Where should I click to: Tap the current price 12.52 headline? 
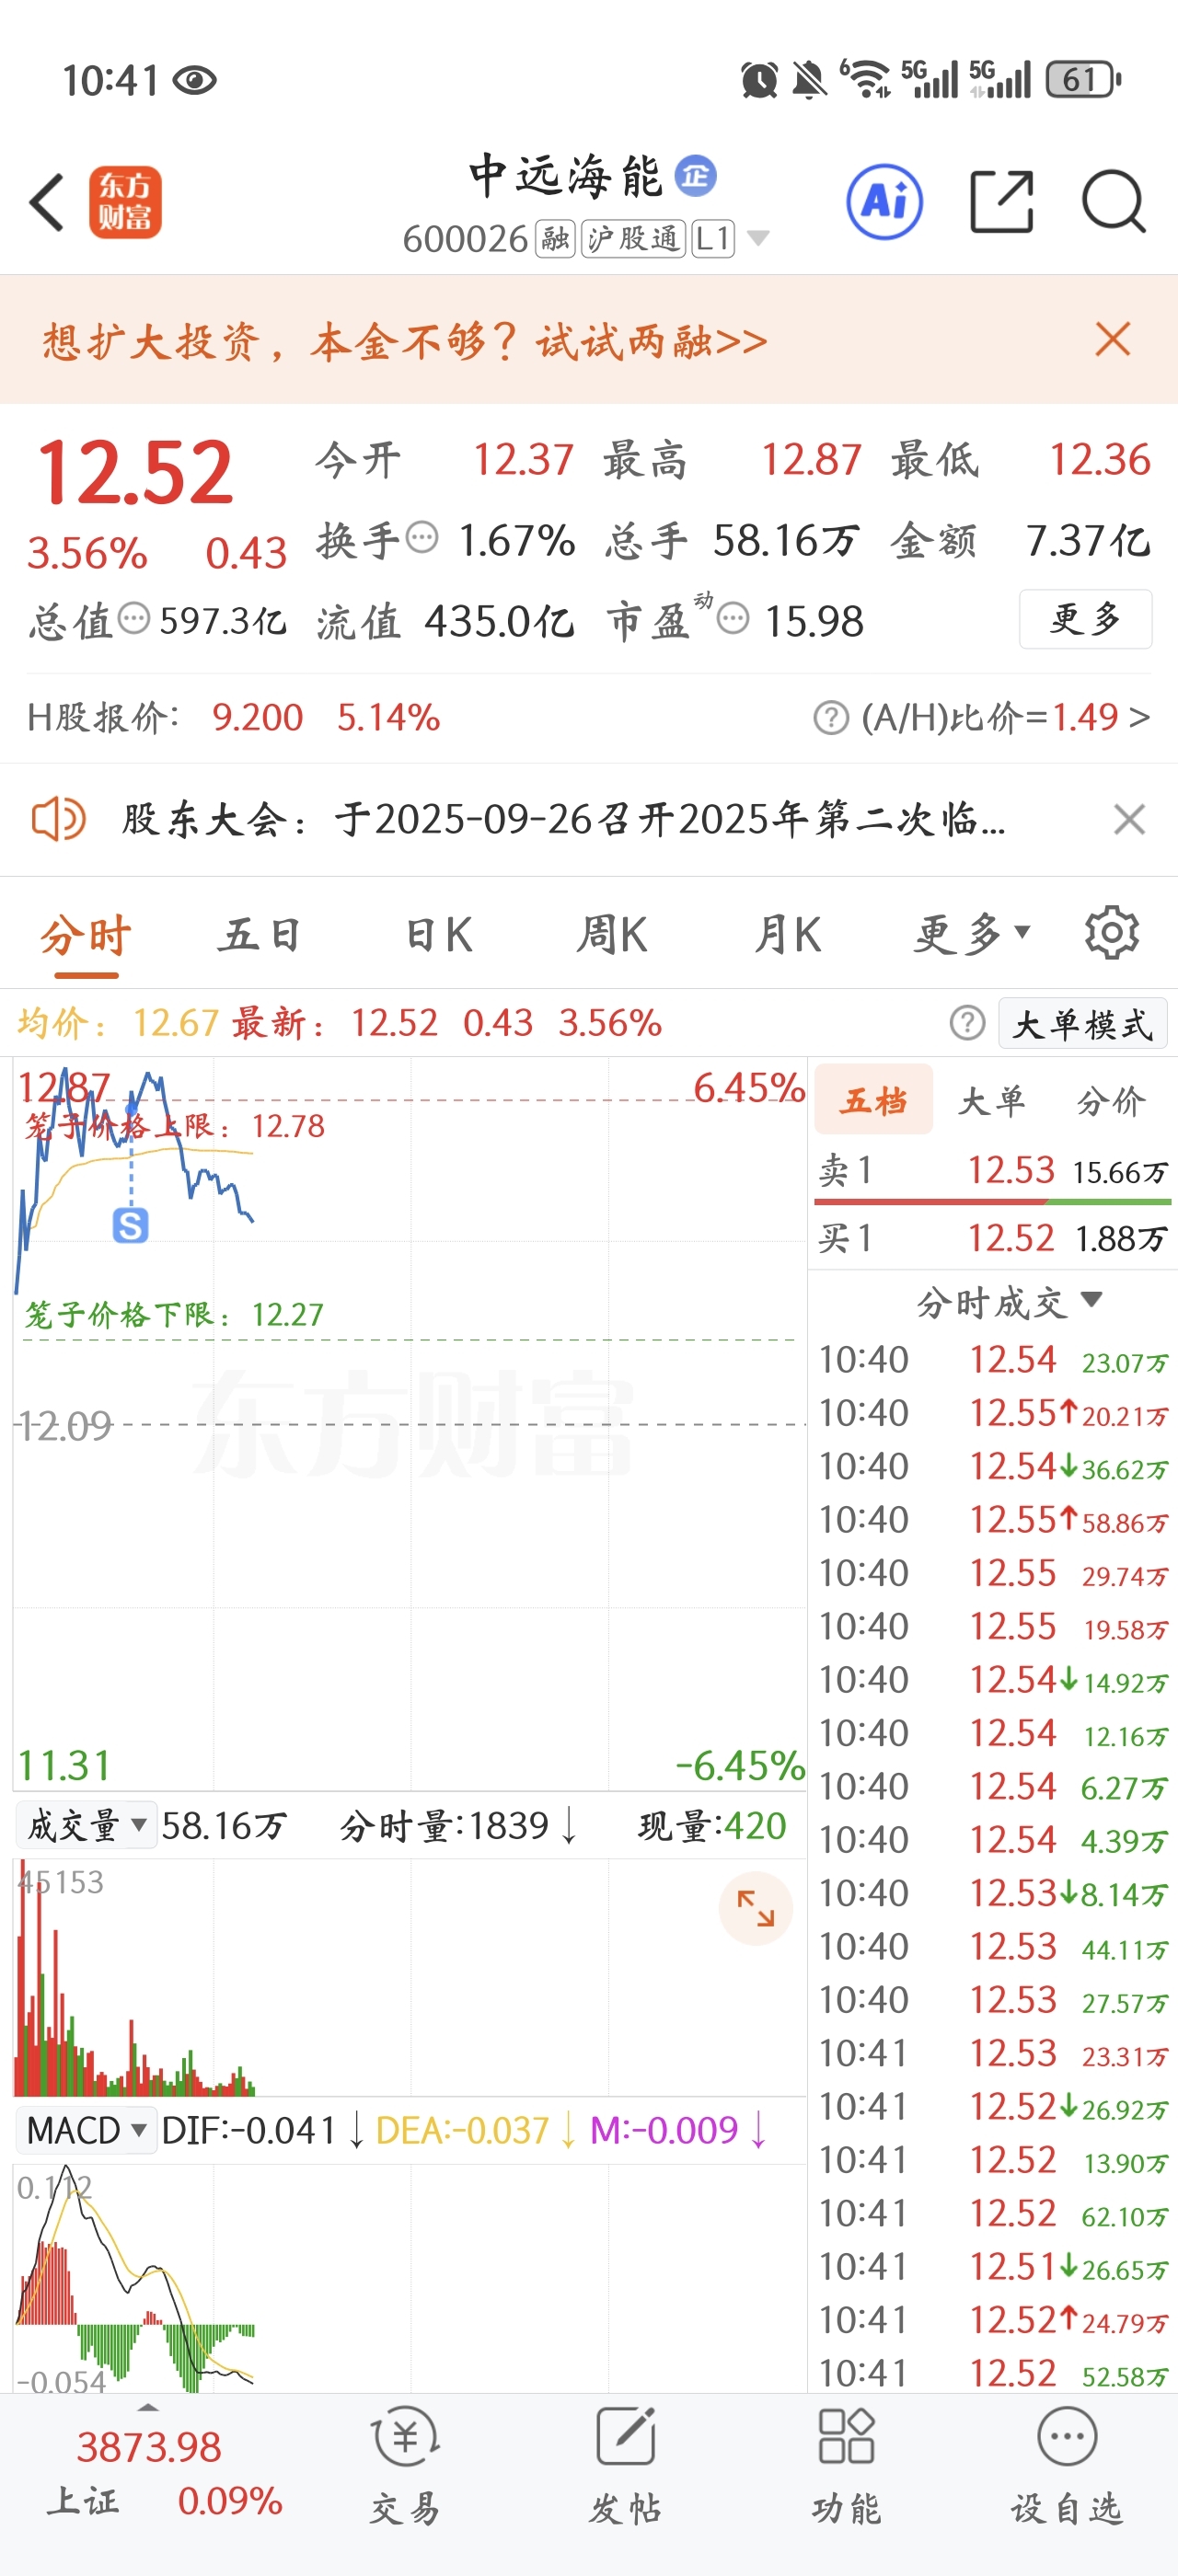coord(134,471)
